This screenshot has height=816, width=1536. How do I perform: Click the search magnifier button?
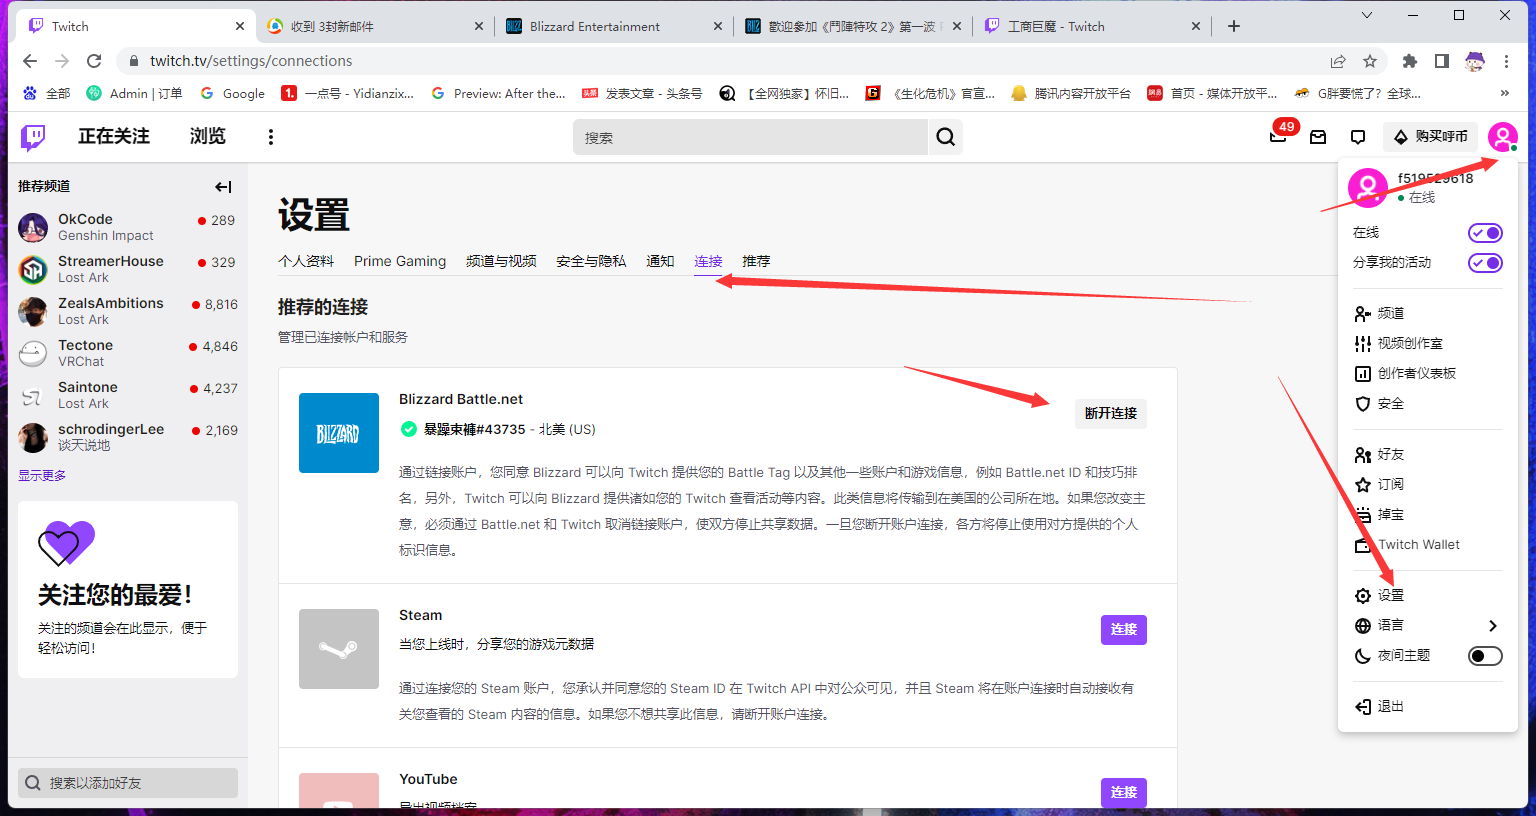[x=945, y=137]
